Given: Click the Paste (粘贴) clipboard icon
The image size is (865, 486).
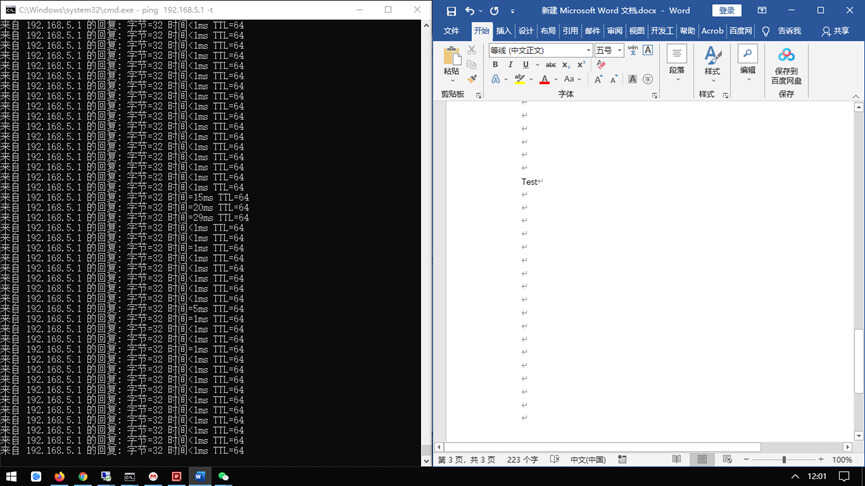Looking at the screenshot, I should point(451,62).
